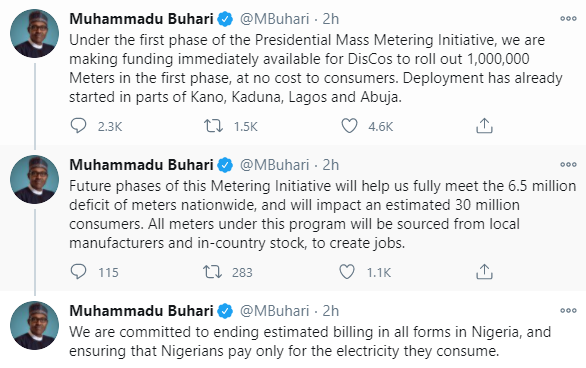Viewport: 586px width, 368px height.
Task: Like the first tweet with 4.6K likes
Action: (349, 126)
